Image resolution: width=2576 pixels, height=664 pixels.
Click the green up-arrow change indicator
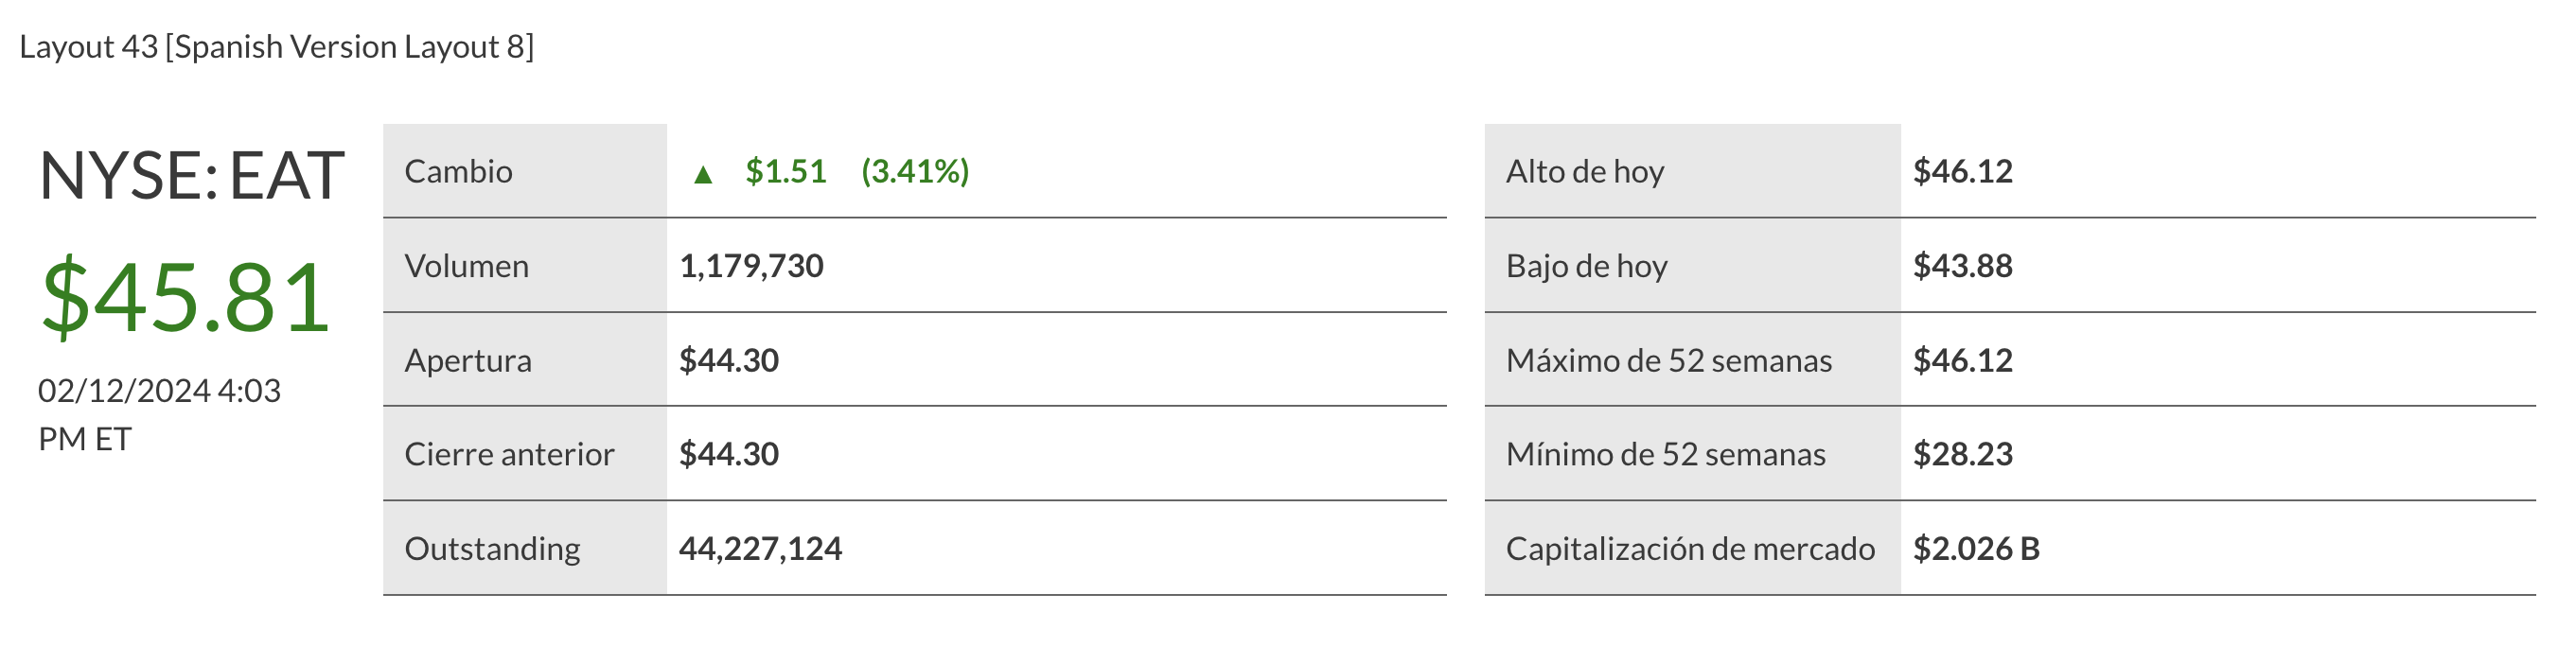[703, 175]
